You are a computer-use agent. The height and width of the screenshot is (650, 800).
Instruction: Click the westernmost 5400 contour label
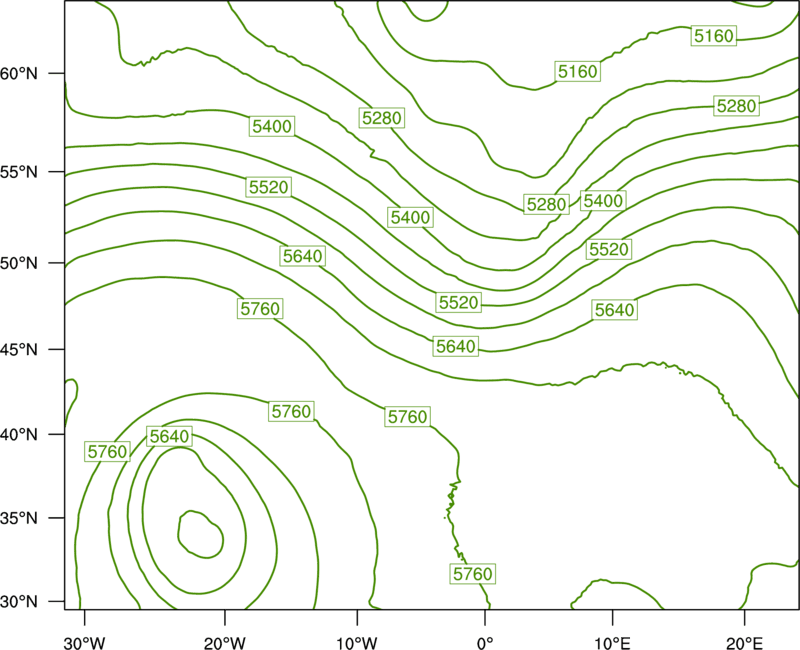272,127
